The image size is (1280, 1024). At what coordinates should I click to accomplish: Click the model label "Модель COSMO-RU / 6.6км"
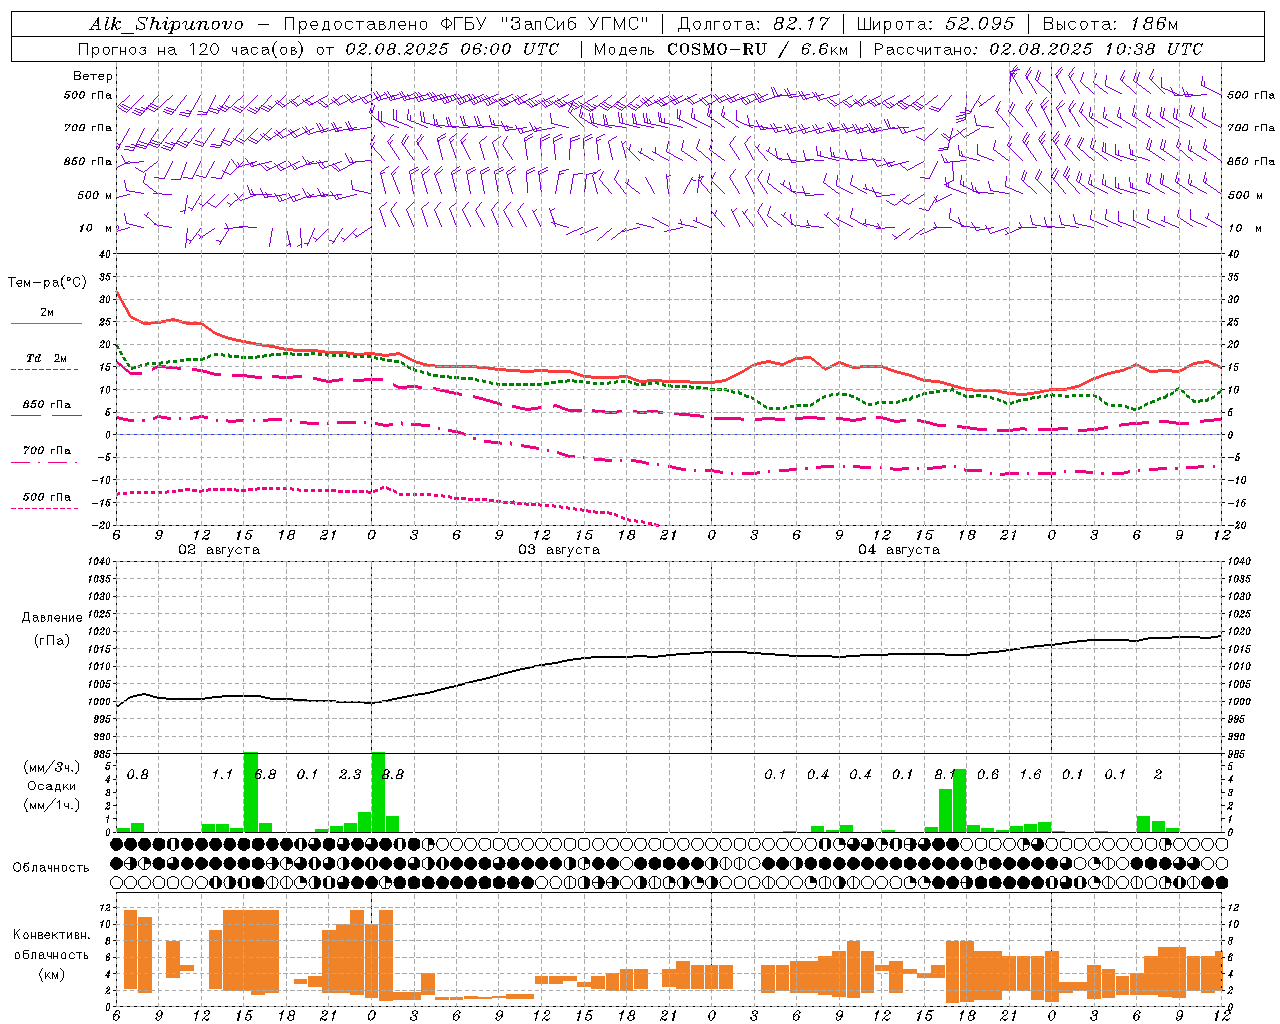coord(721,49)
